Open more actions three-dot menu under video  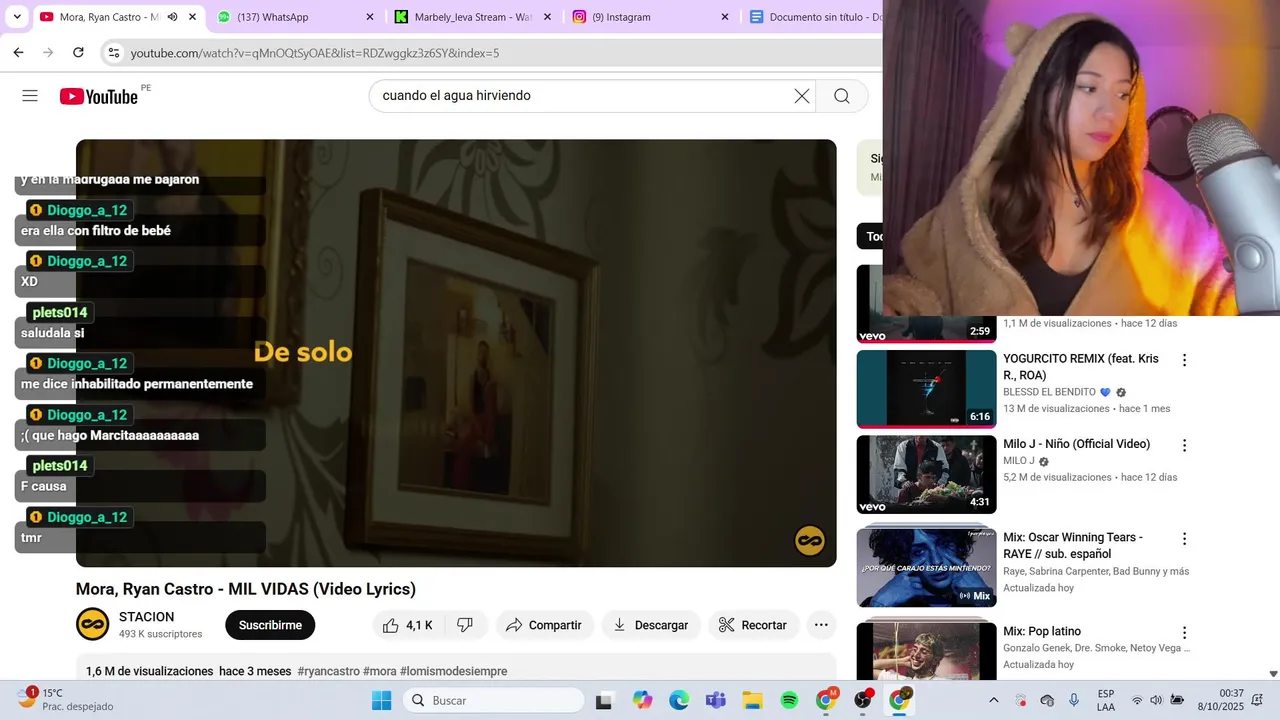click(821, 625)
